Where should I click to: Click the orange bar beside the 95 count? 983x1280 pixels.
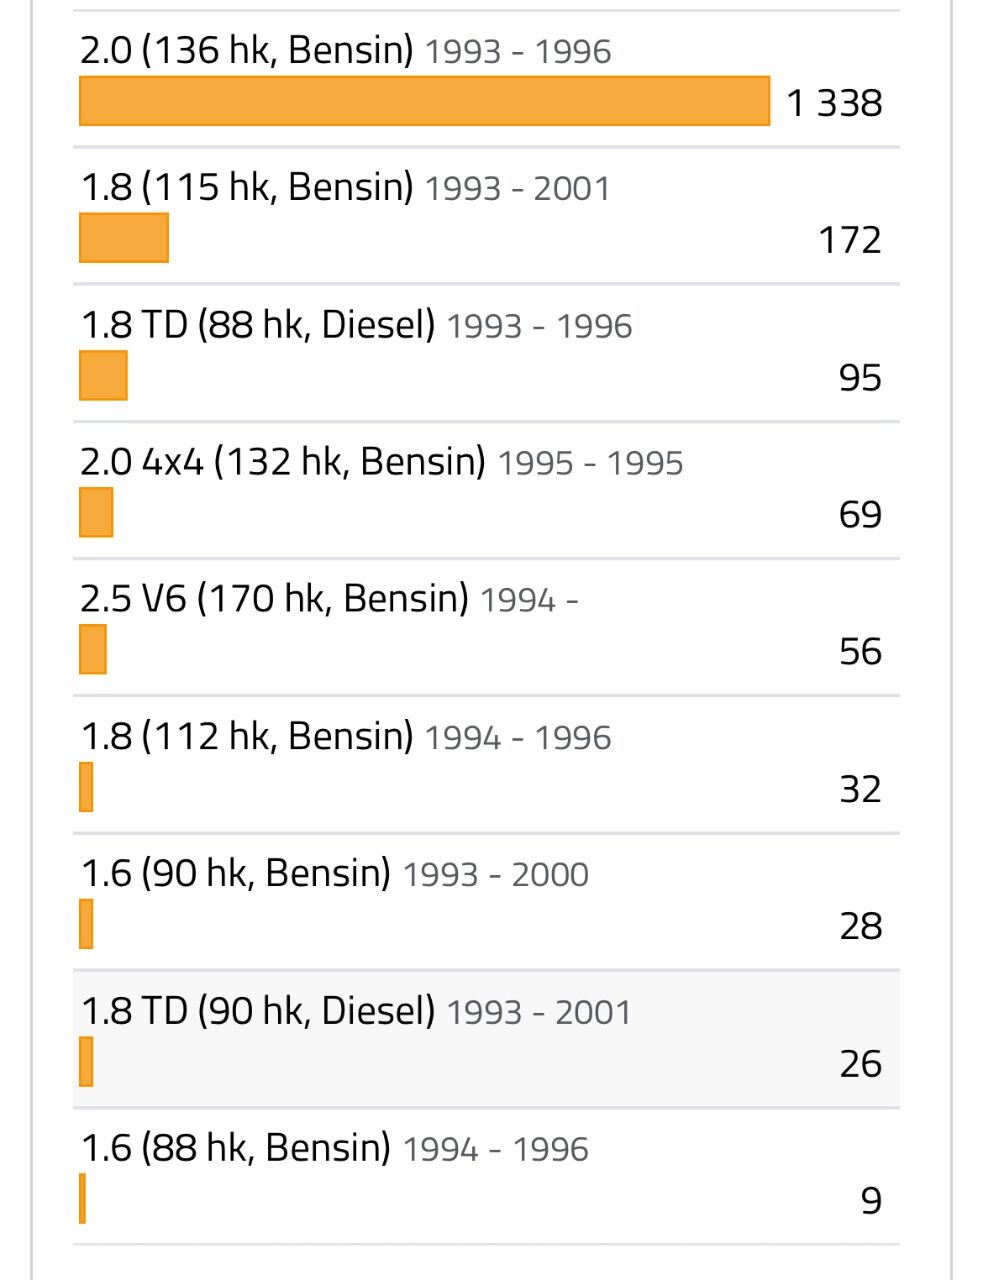(103, 375)
